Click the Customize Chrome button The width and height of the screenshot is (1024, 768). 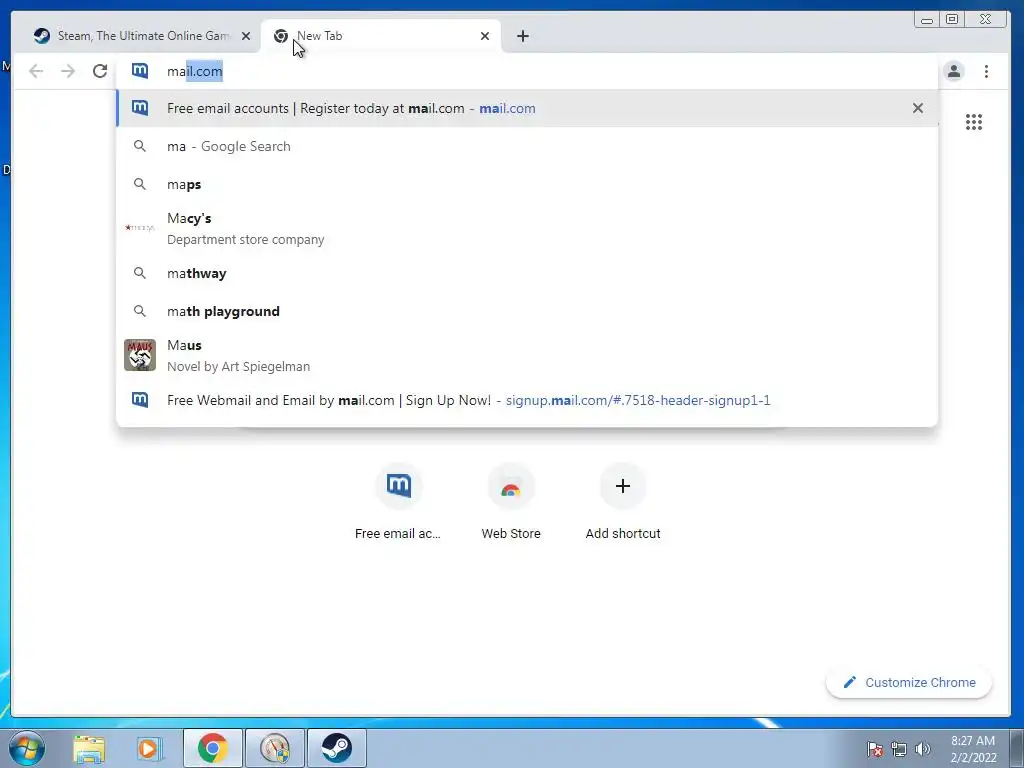pos(908,682)
